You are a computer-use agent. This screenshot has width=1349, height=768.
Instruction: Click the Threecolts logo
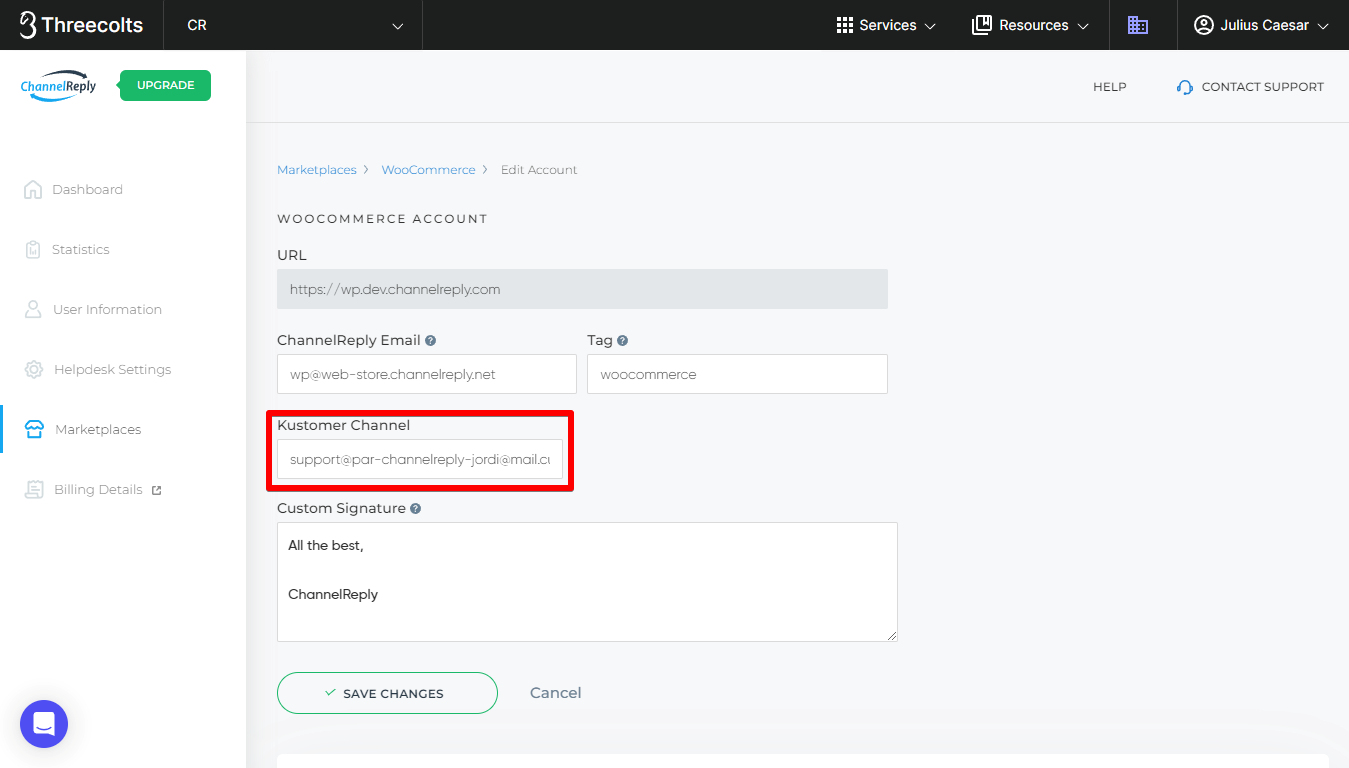[81, 25]
